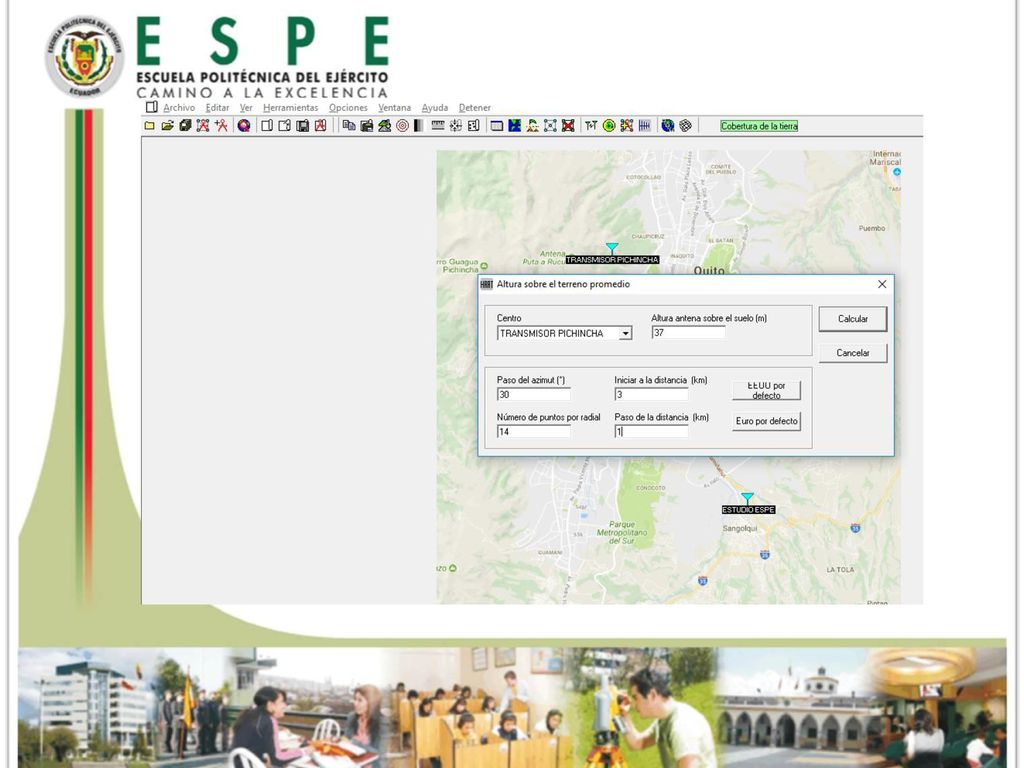The image size is (1024, 768).
Task: Click the red picture page toolbar icon
Action: 320,125
